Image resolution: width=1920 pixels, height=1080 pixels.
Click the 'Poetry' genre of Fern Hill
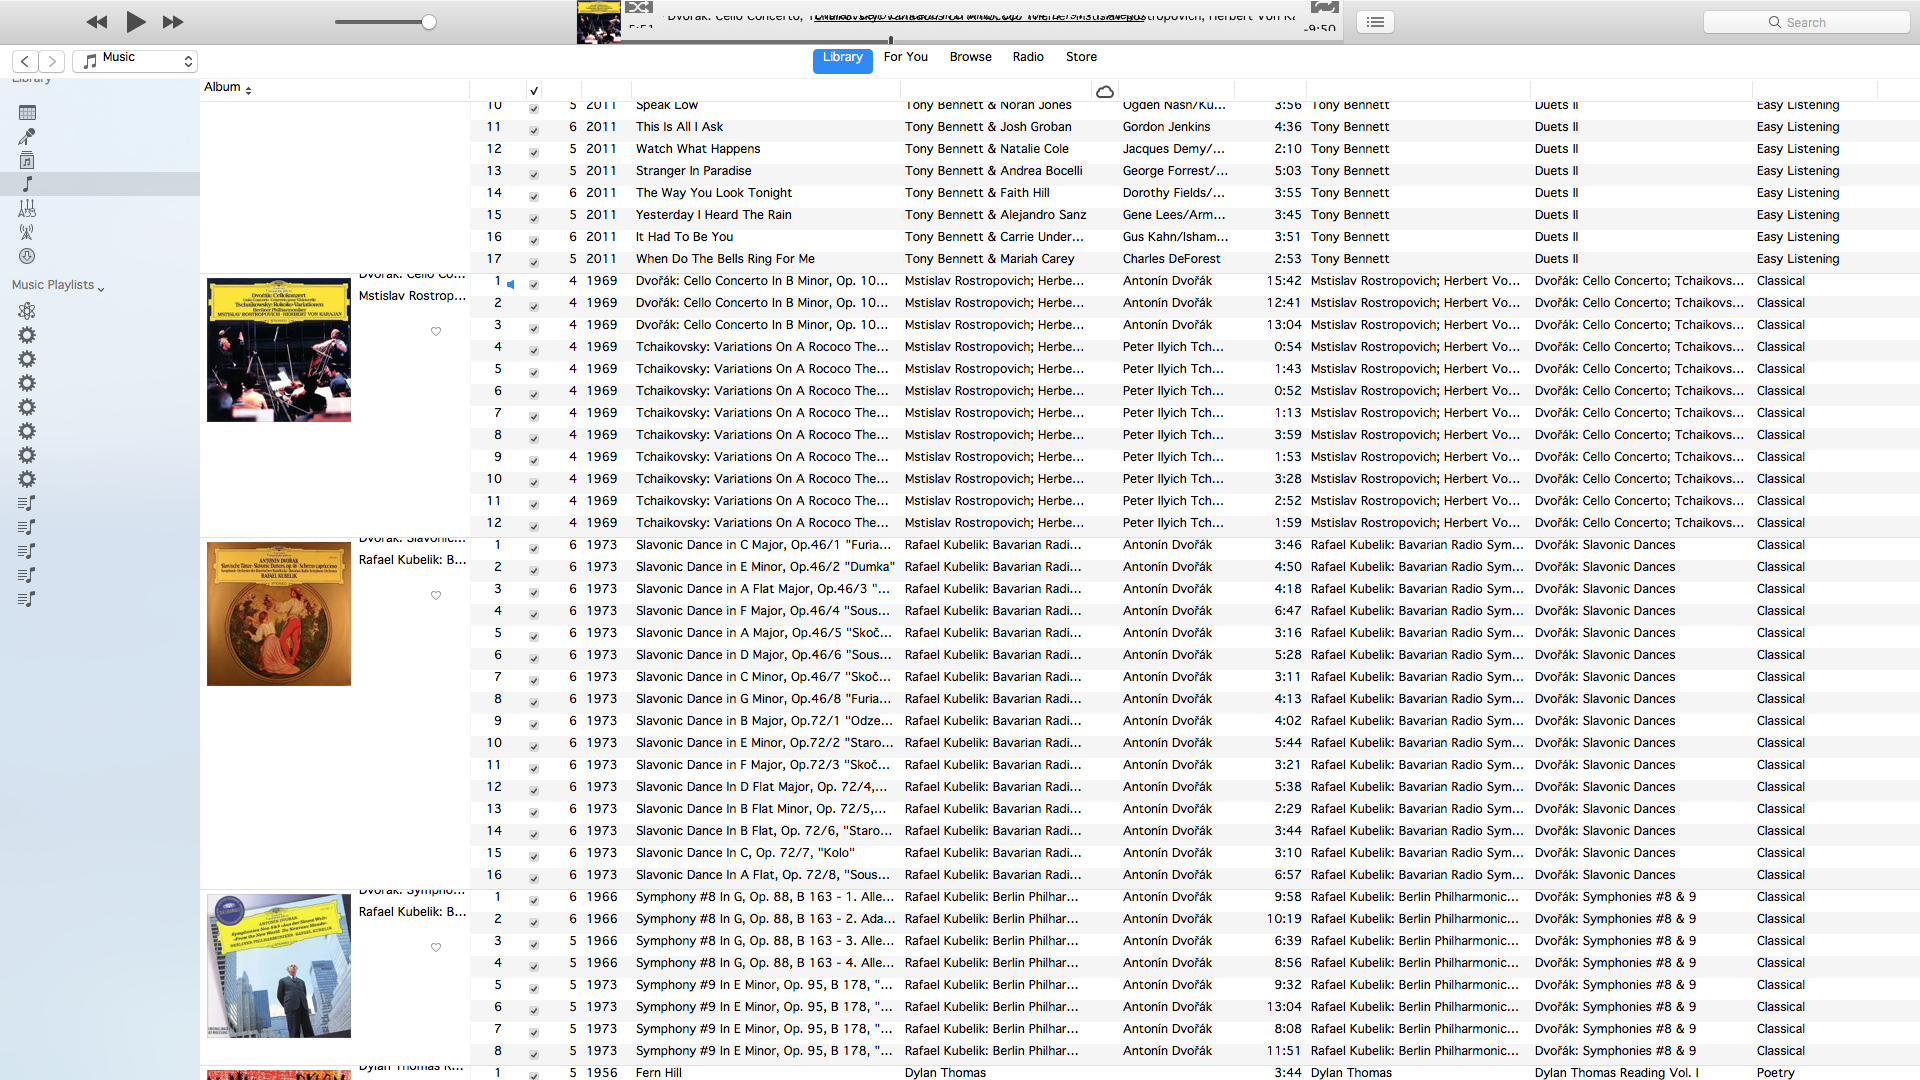[1775, 1073]
